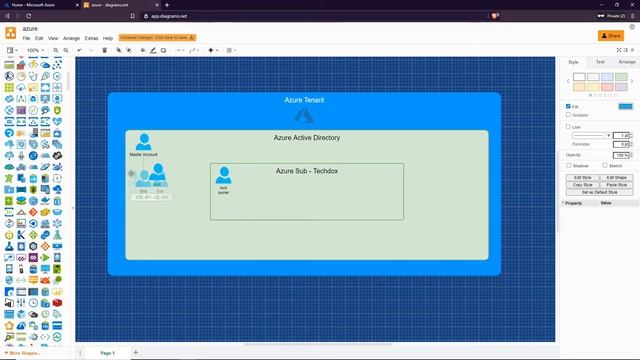Open the line style dropdown in Style panel

[591, 135]
